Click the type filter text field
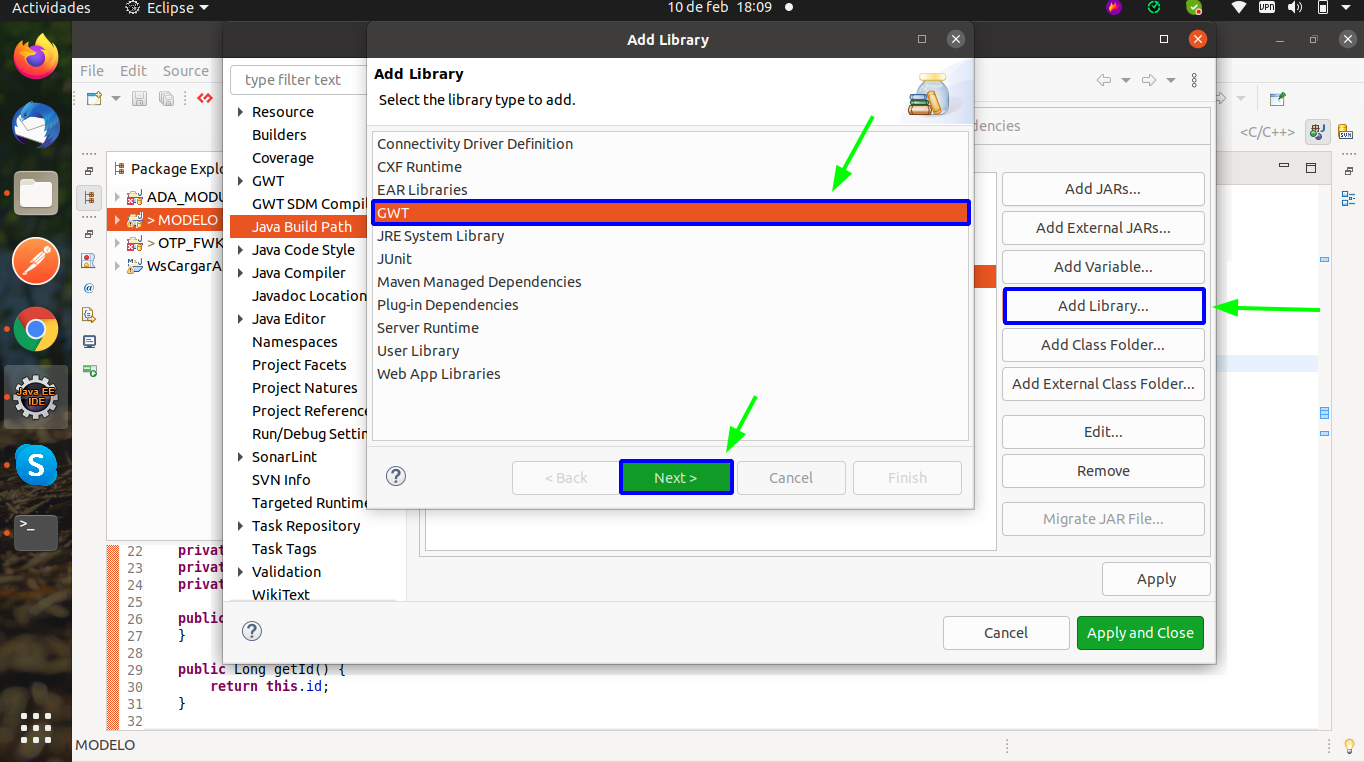This screenshot has height=762, width=1364. coord(298,80)
